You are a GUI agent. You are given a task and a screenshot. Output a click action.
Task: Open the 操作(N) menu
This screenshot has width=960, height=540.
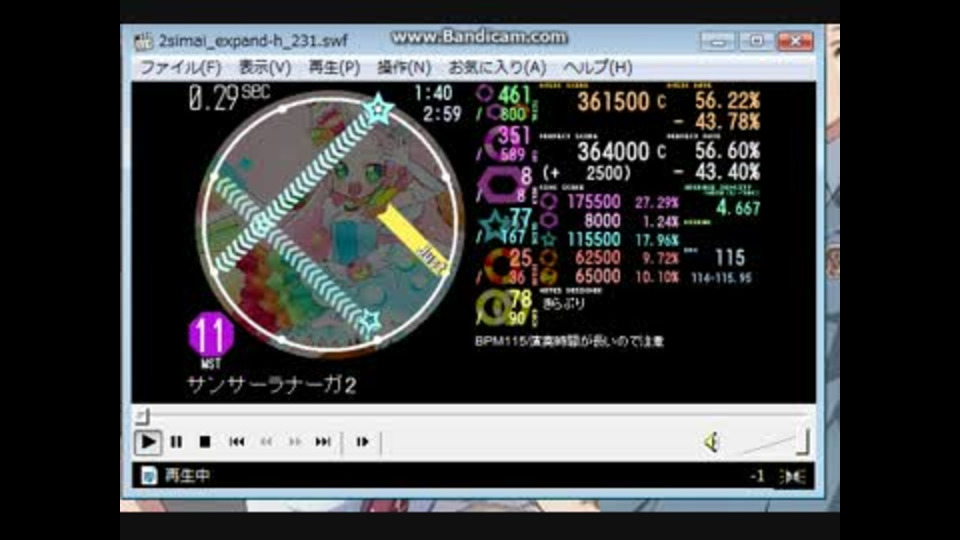tap(404, 67)
